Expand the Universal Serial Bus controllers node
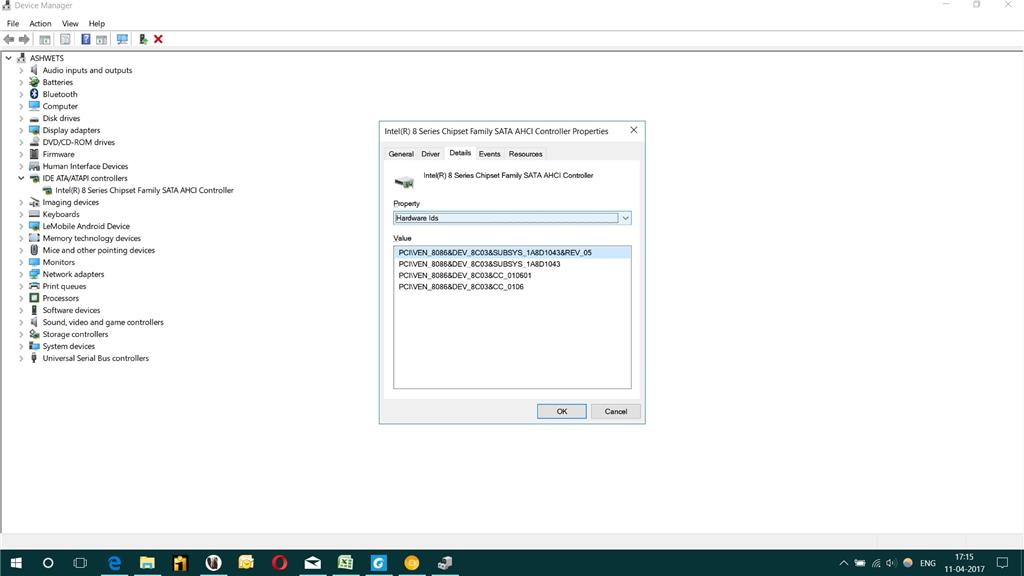 click(x=21, y=358)
